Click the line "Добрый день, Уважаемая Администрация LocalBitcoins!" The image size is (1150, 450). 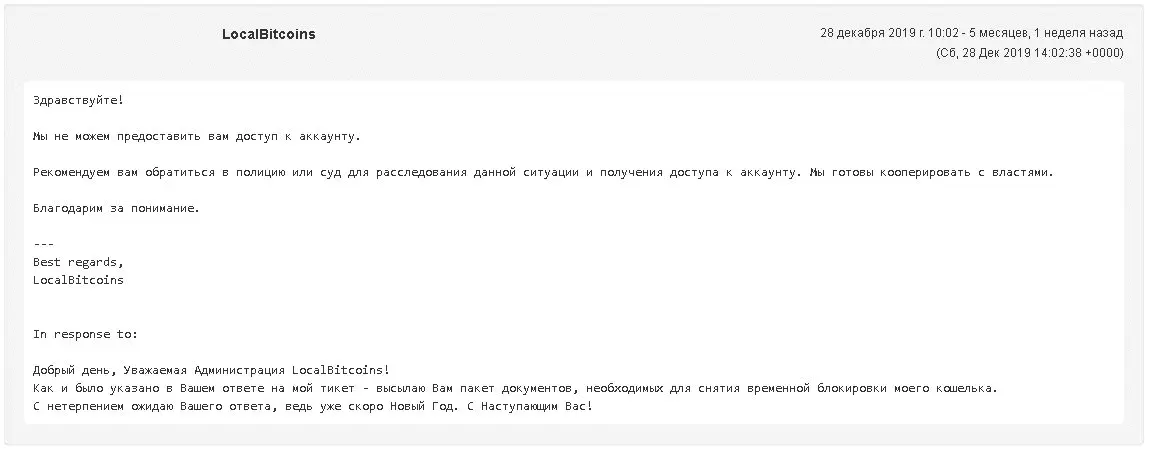point(211,370)
